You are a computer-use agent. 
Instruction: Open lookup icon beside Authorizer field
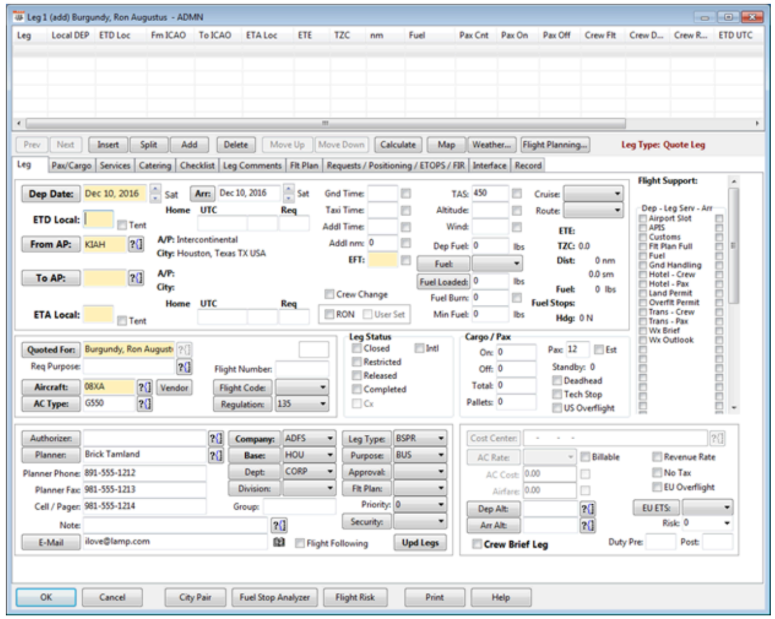(x=215, y=439)
